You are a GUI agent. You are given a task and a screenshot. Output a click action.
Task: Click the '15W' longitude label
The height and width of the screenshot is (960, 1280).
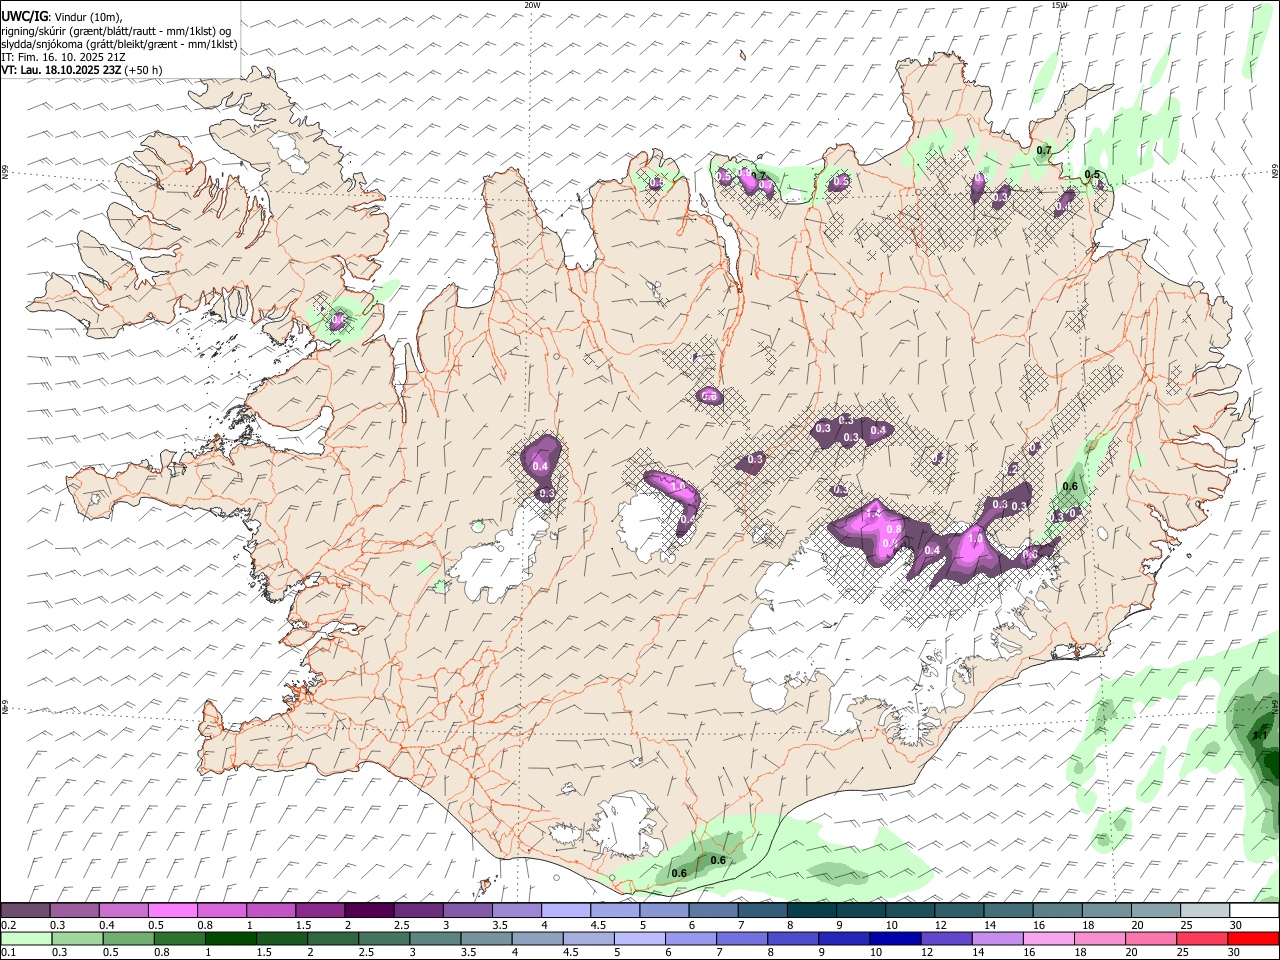pyautogui.click(x=1059, y=5)
